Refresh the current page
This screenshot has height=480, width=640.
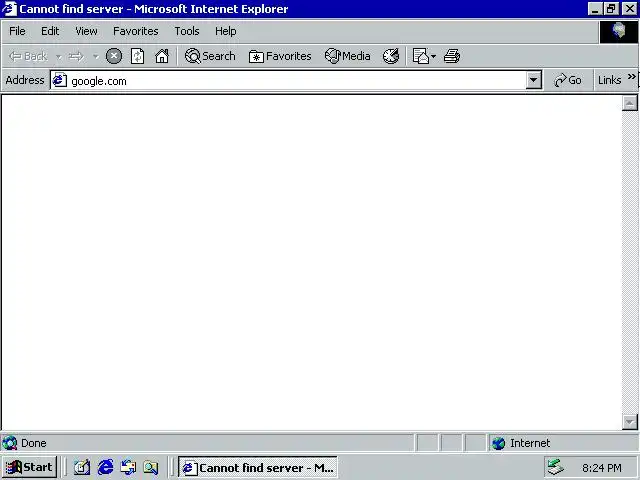[x=138, y=56]
